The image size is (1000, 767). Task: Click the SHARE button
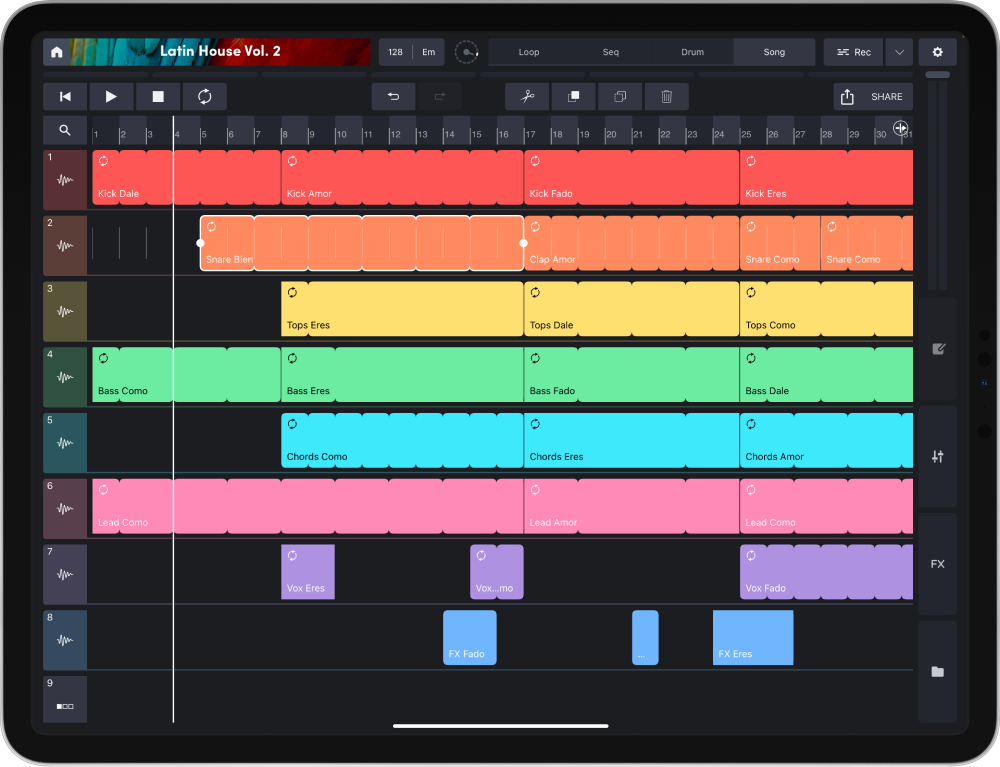[872, 96]
